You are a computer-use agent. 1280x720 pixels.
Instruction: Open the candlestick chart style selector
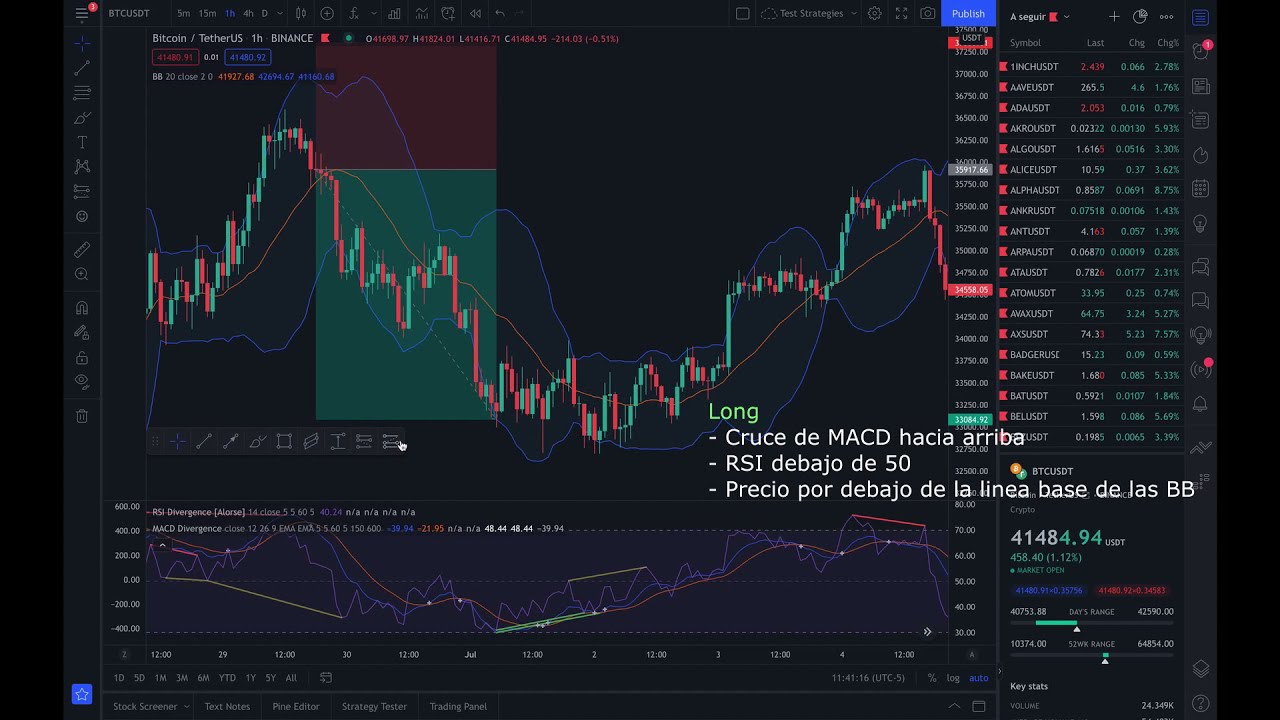coord(301,13)
